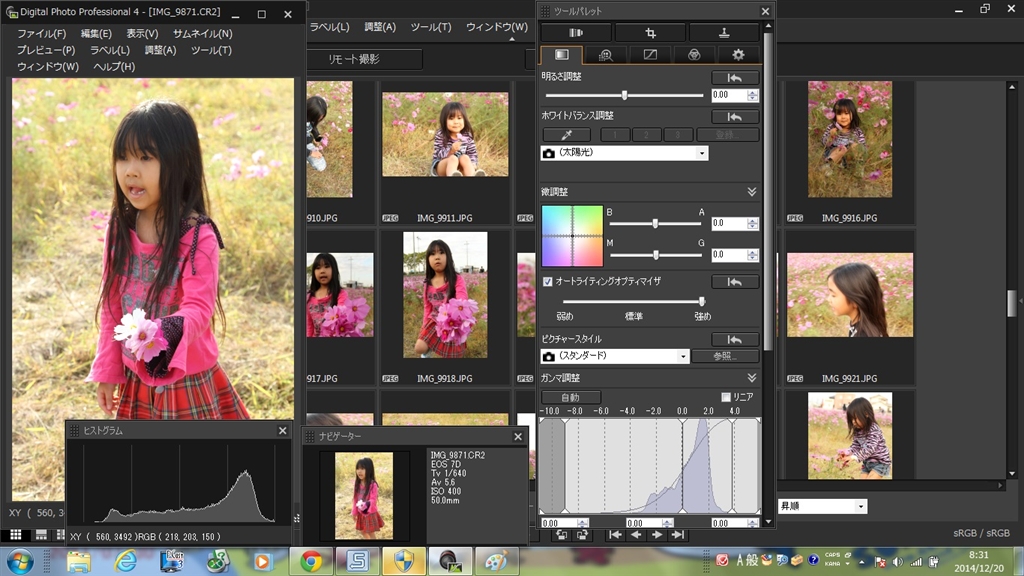The height and width of the screenshot is (576, 1024).
Task: Open the stamp tool in the tool palette
Action: pyautogui.click(x=723, y=32)
